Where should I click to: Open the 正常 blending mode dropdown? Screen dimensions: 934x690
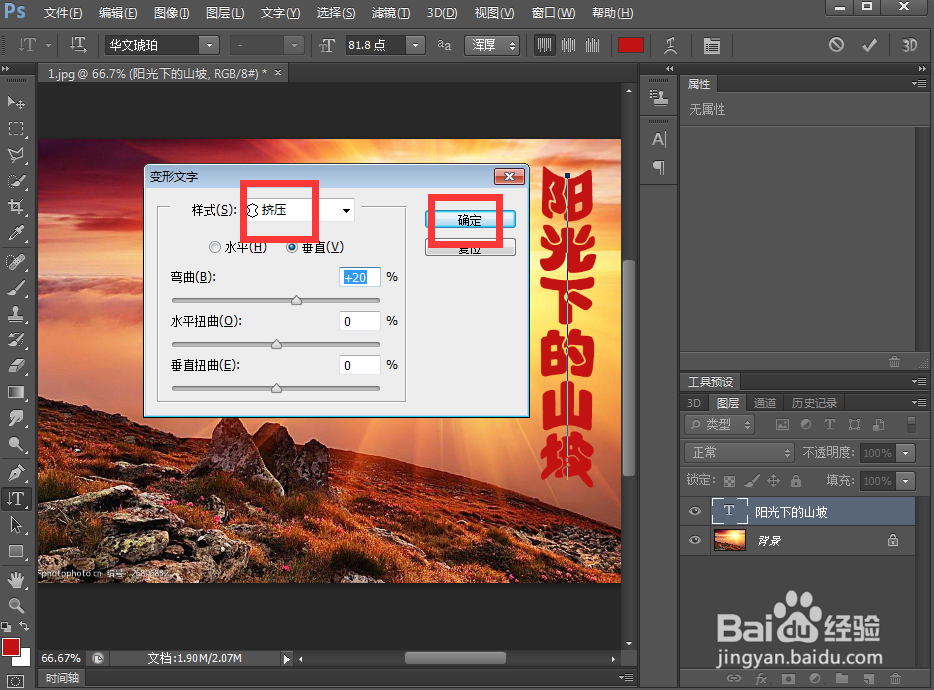tap(739, 453)
